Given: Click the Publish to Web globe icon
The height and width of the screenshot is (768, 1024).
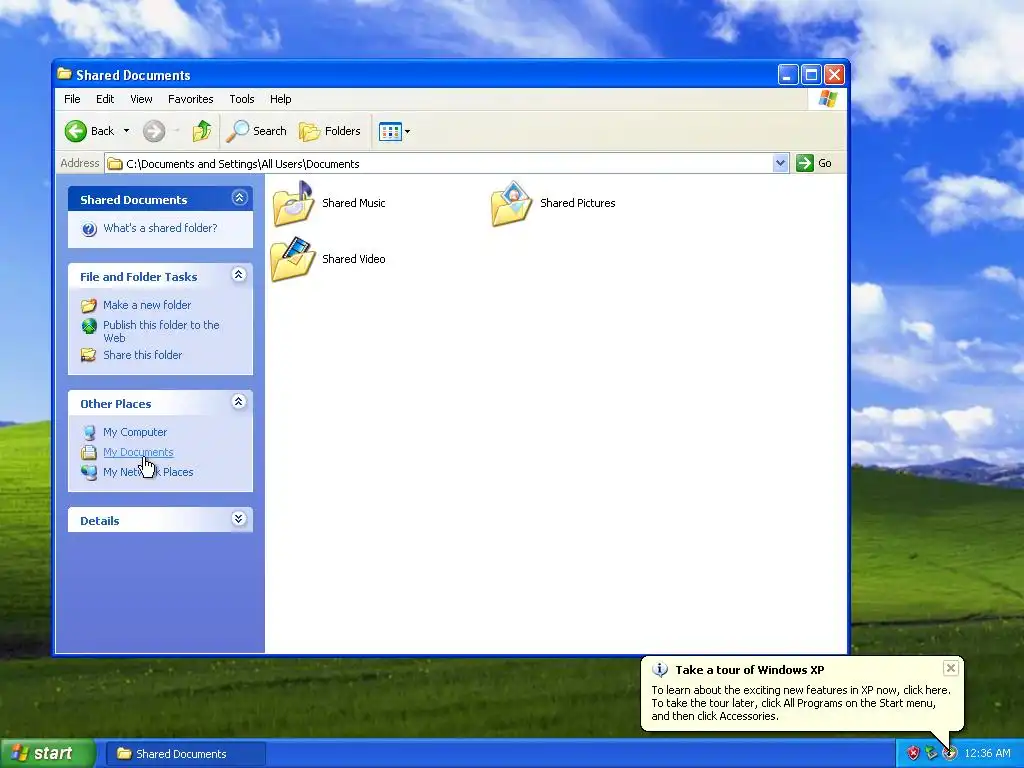Looking at the screenshot, I should [89, 325].
